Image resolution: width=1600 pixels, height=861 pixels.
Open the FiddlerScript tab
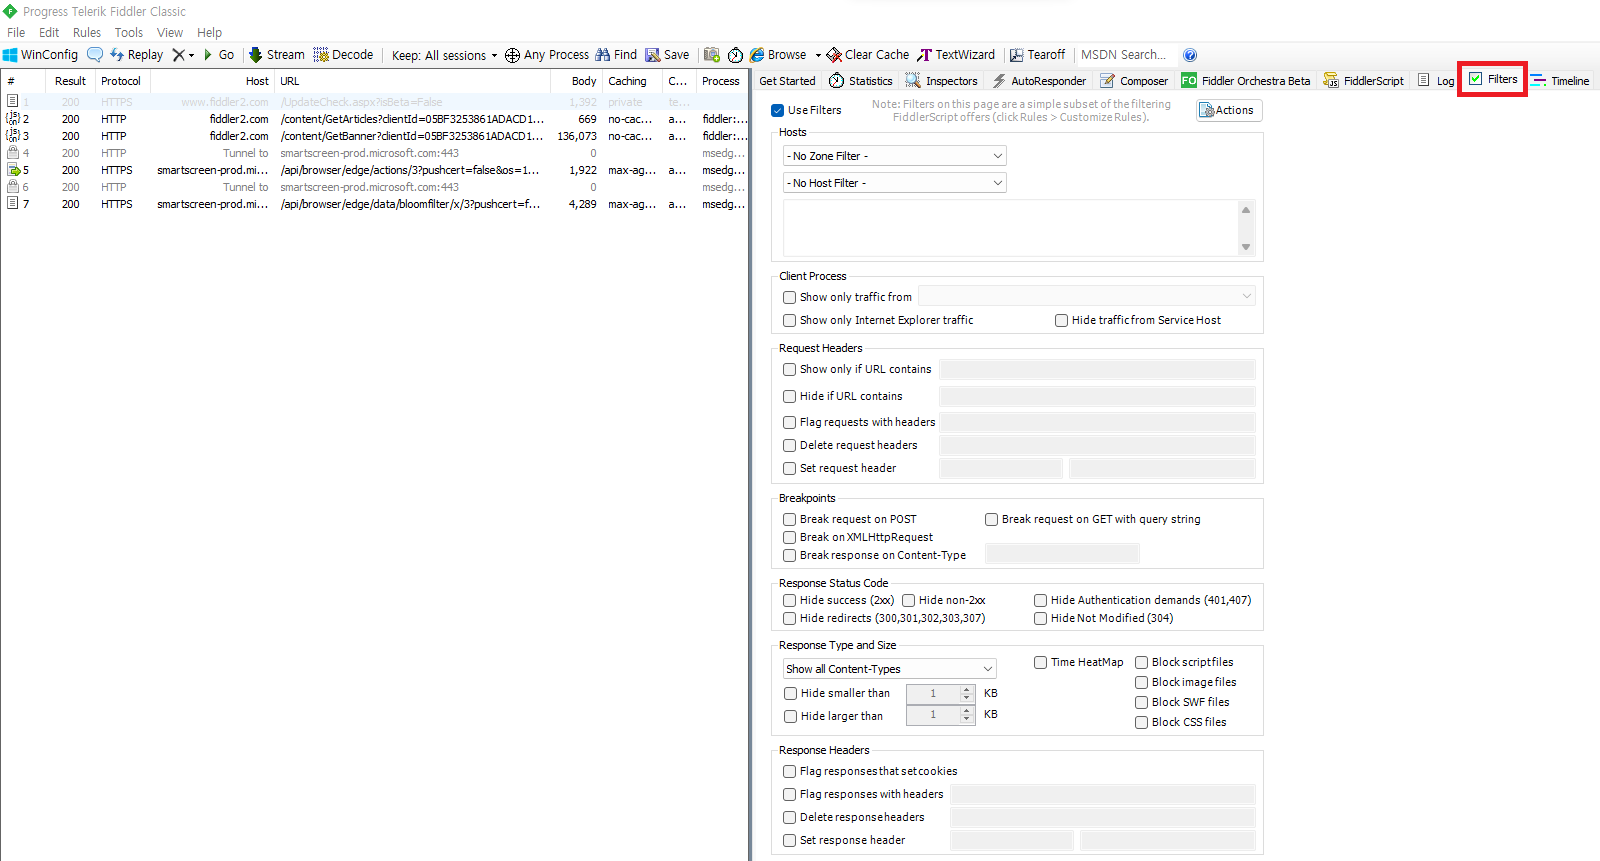tap(1363, 81)
